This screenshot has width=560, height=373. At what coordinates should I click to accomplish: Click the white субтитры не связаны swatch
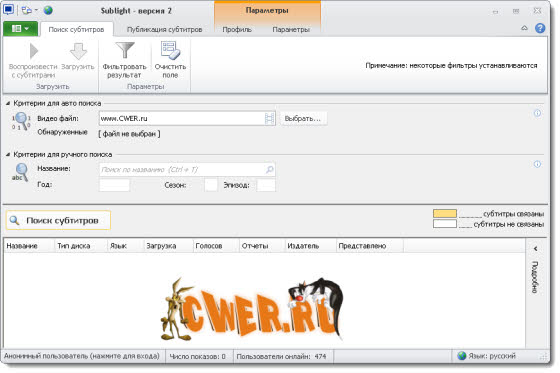[x=445, y=224]
